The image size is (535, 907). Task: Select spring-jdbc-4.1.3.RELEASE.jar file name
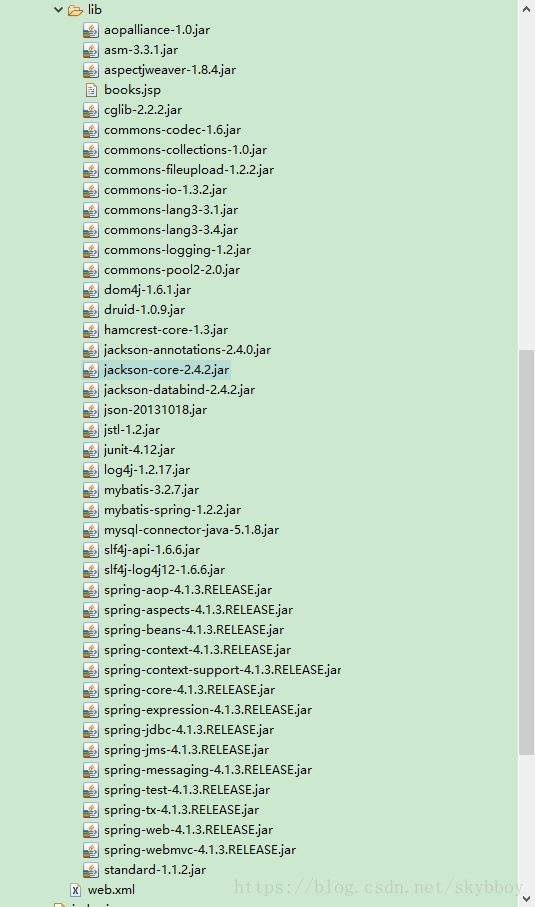pos(189,730)
